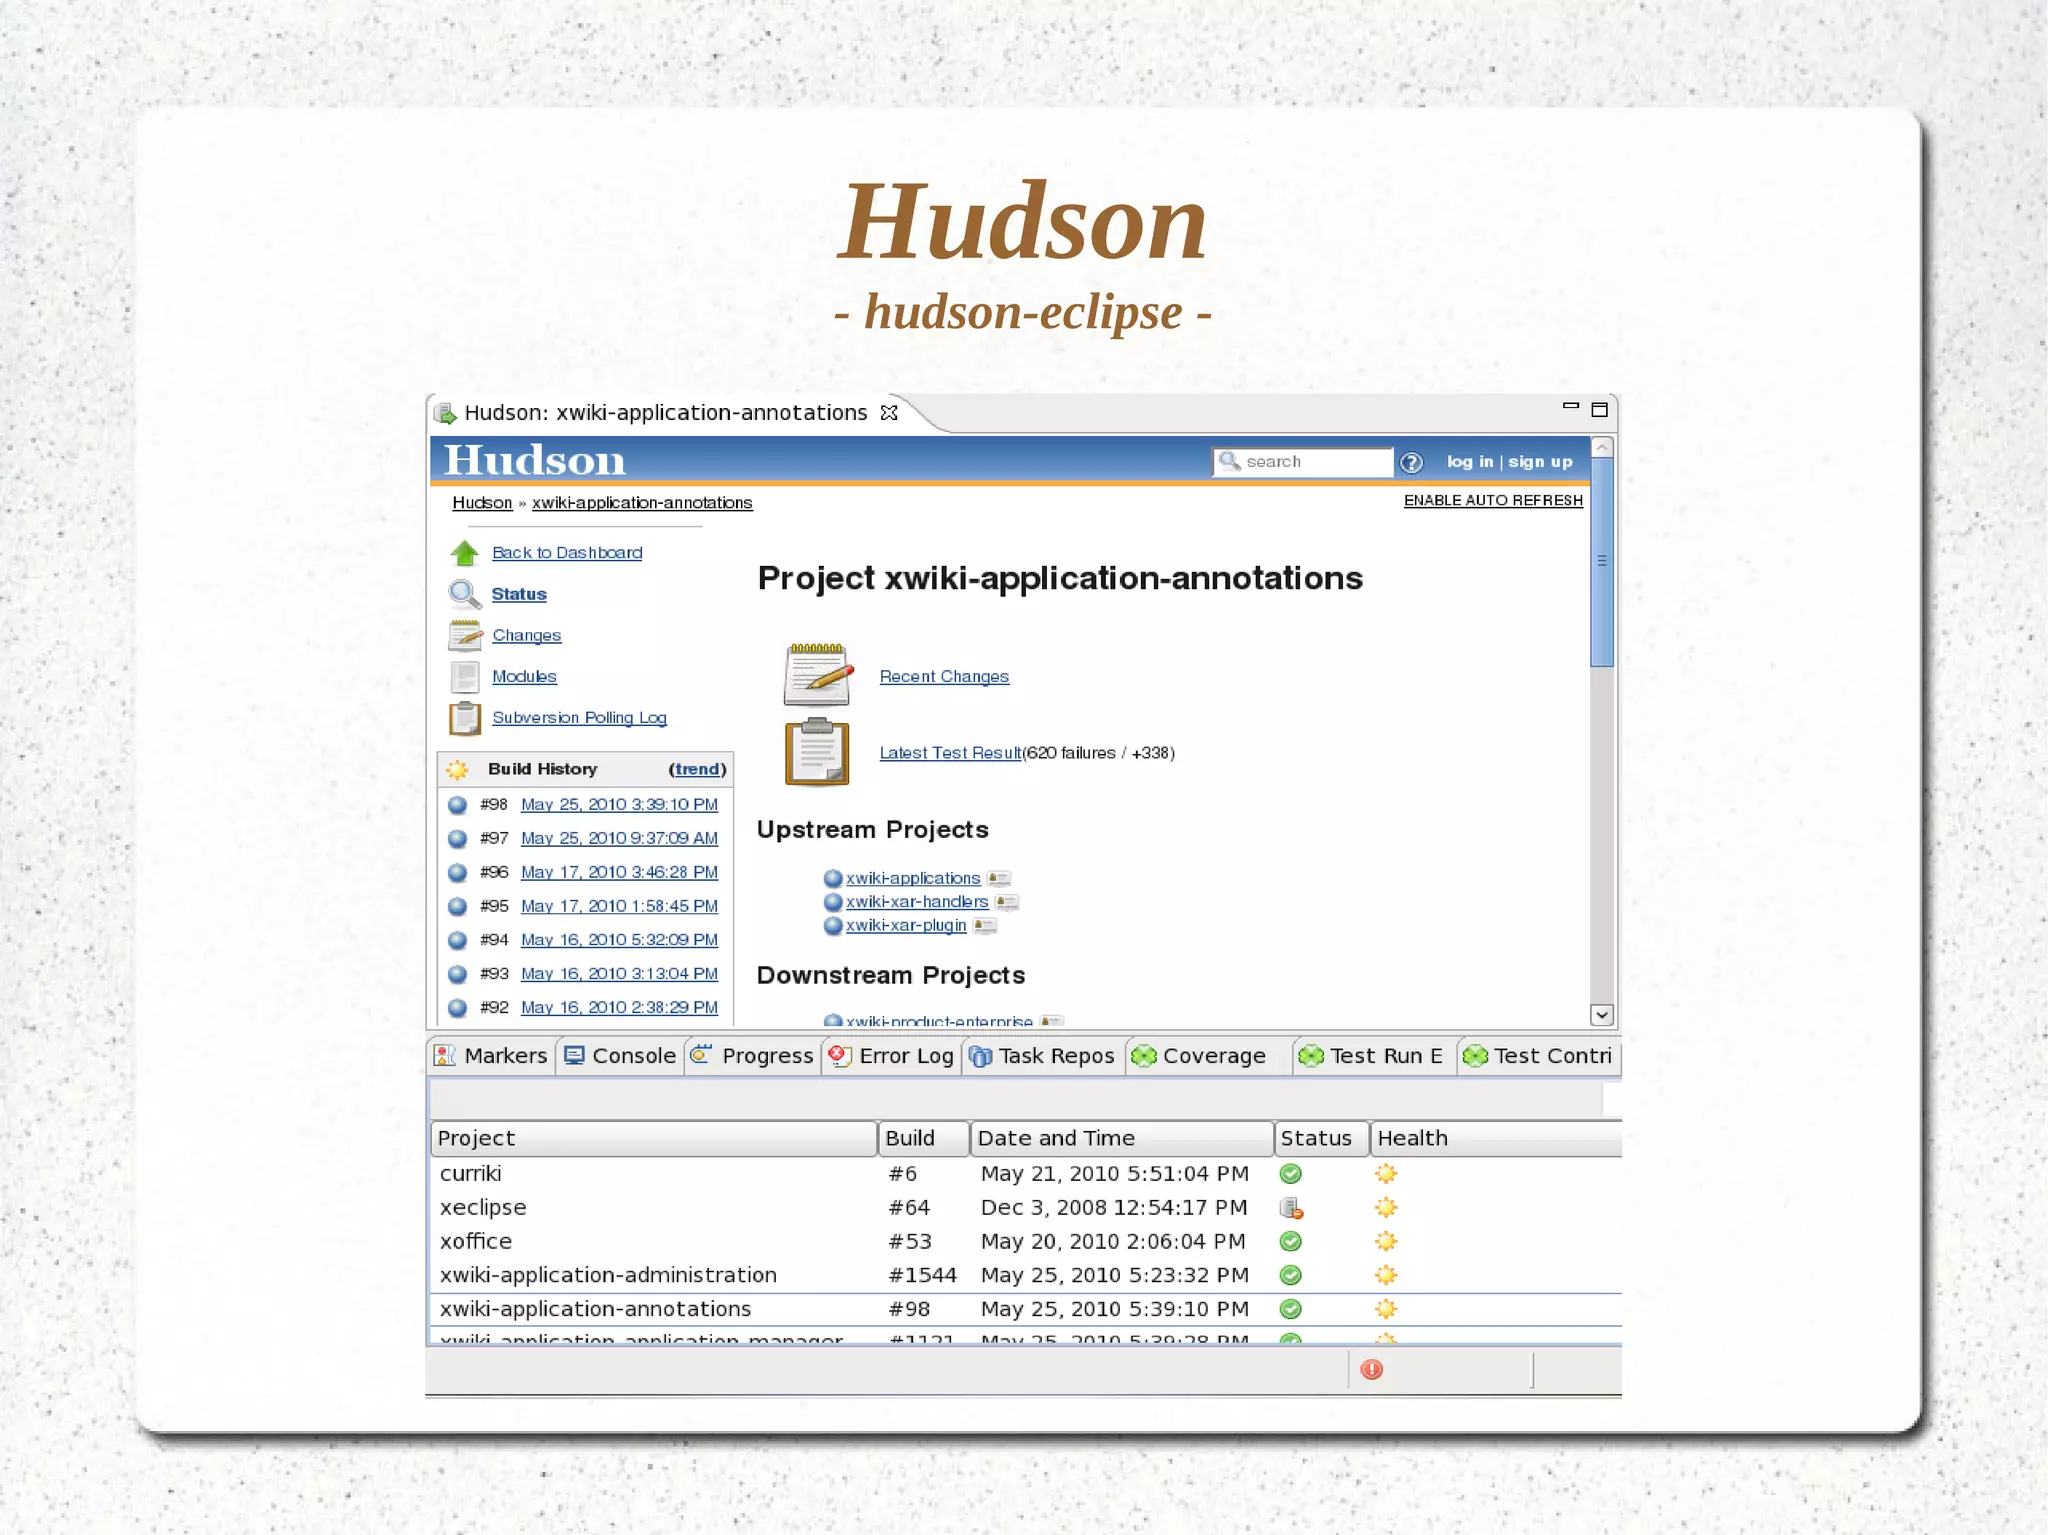Click the red error icon in status bar
Image resolution: width=2048 pixels, height=1535 pixels.
coord(1372,1370)
